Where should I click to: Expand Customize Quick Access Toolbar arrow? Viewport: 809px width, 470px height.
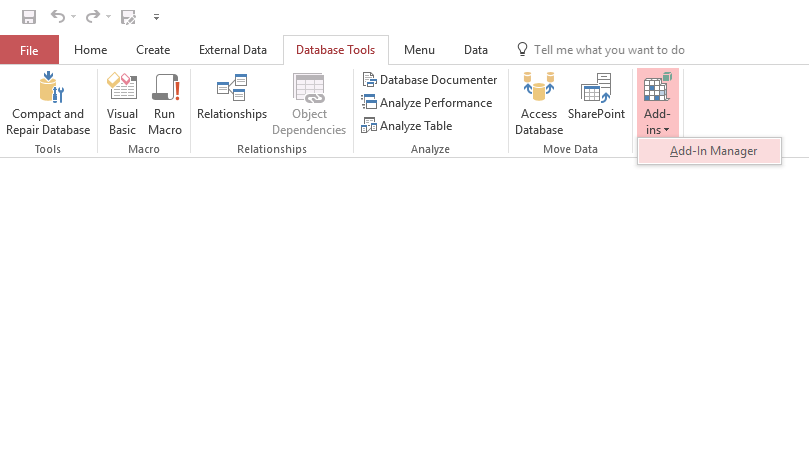point(156,17)
